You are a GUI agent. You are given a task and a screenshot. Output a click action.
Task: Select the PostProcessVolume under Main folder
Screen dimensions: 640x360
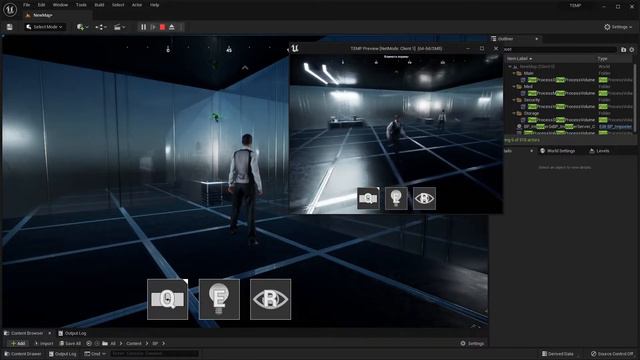tap(561, 80)
